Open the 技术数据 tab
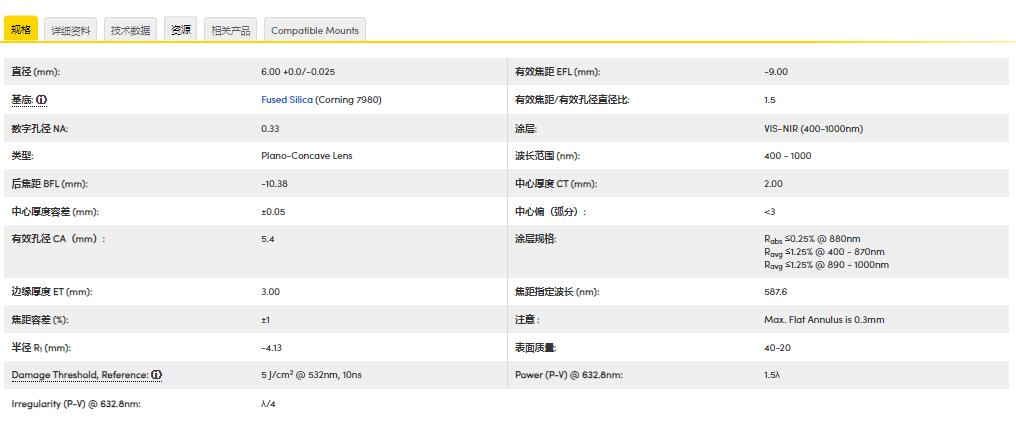The height and width of the screenshot is (429, 1016). tap(130, 31)
